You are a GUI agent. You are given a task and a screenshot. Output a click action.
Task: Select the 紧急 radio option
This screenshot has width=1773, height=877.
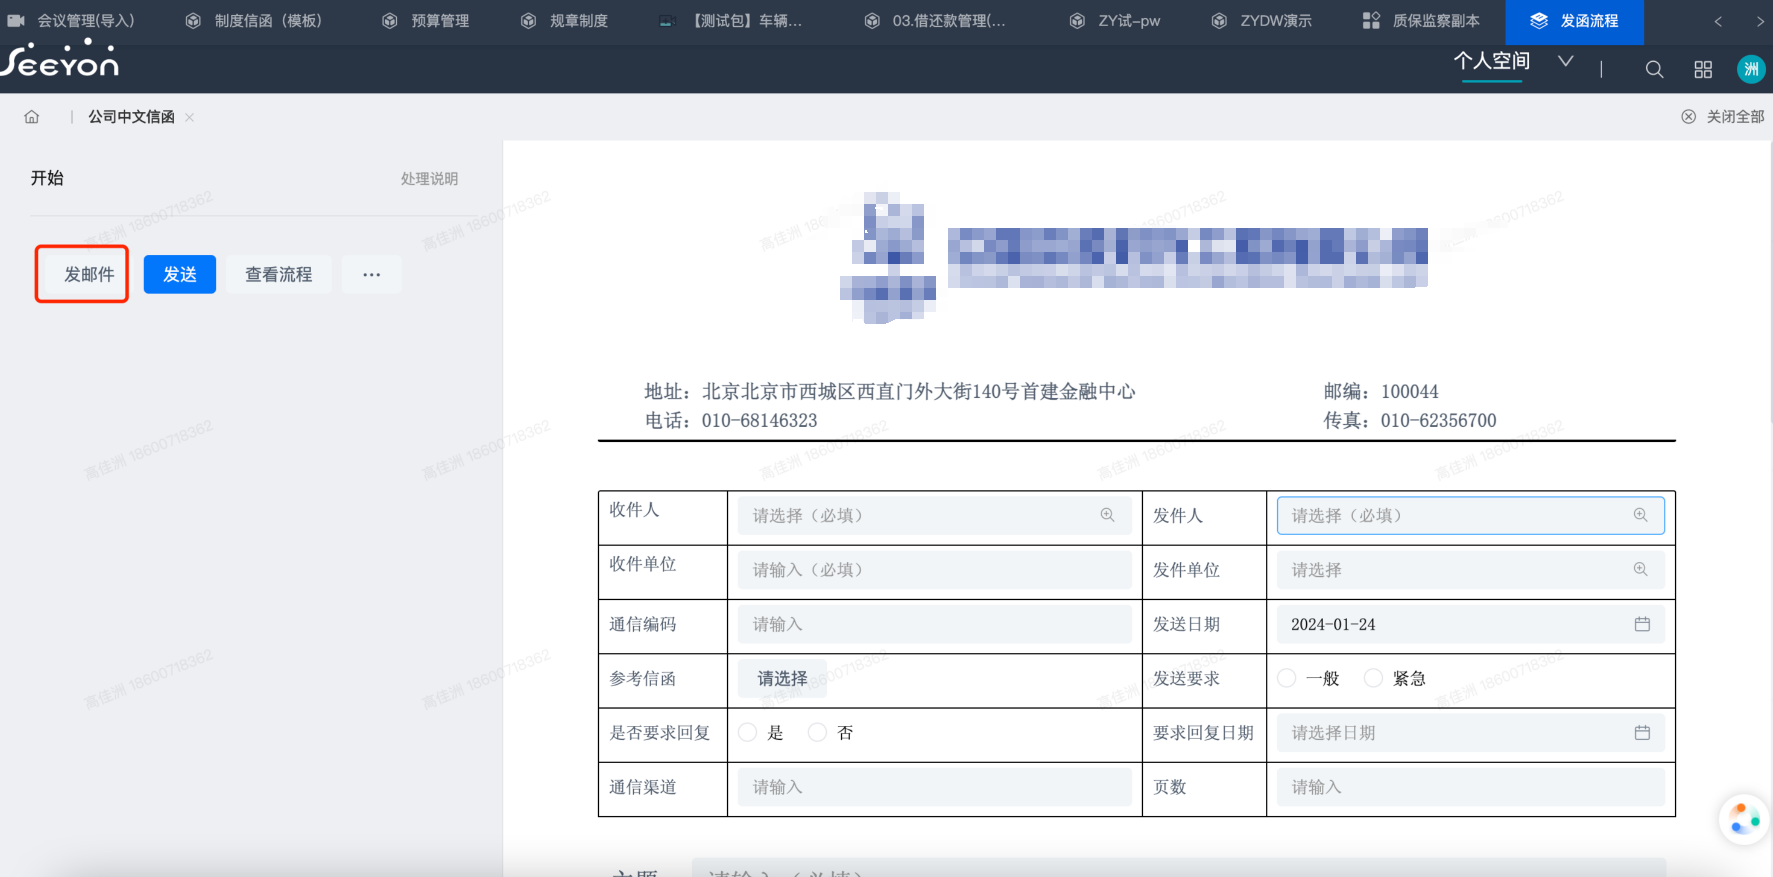1374,679
